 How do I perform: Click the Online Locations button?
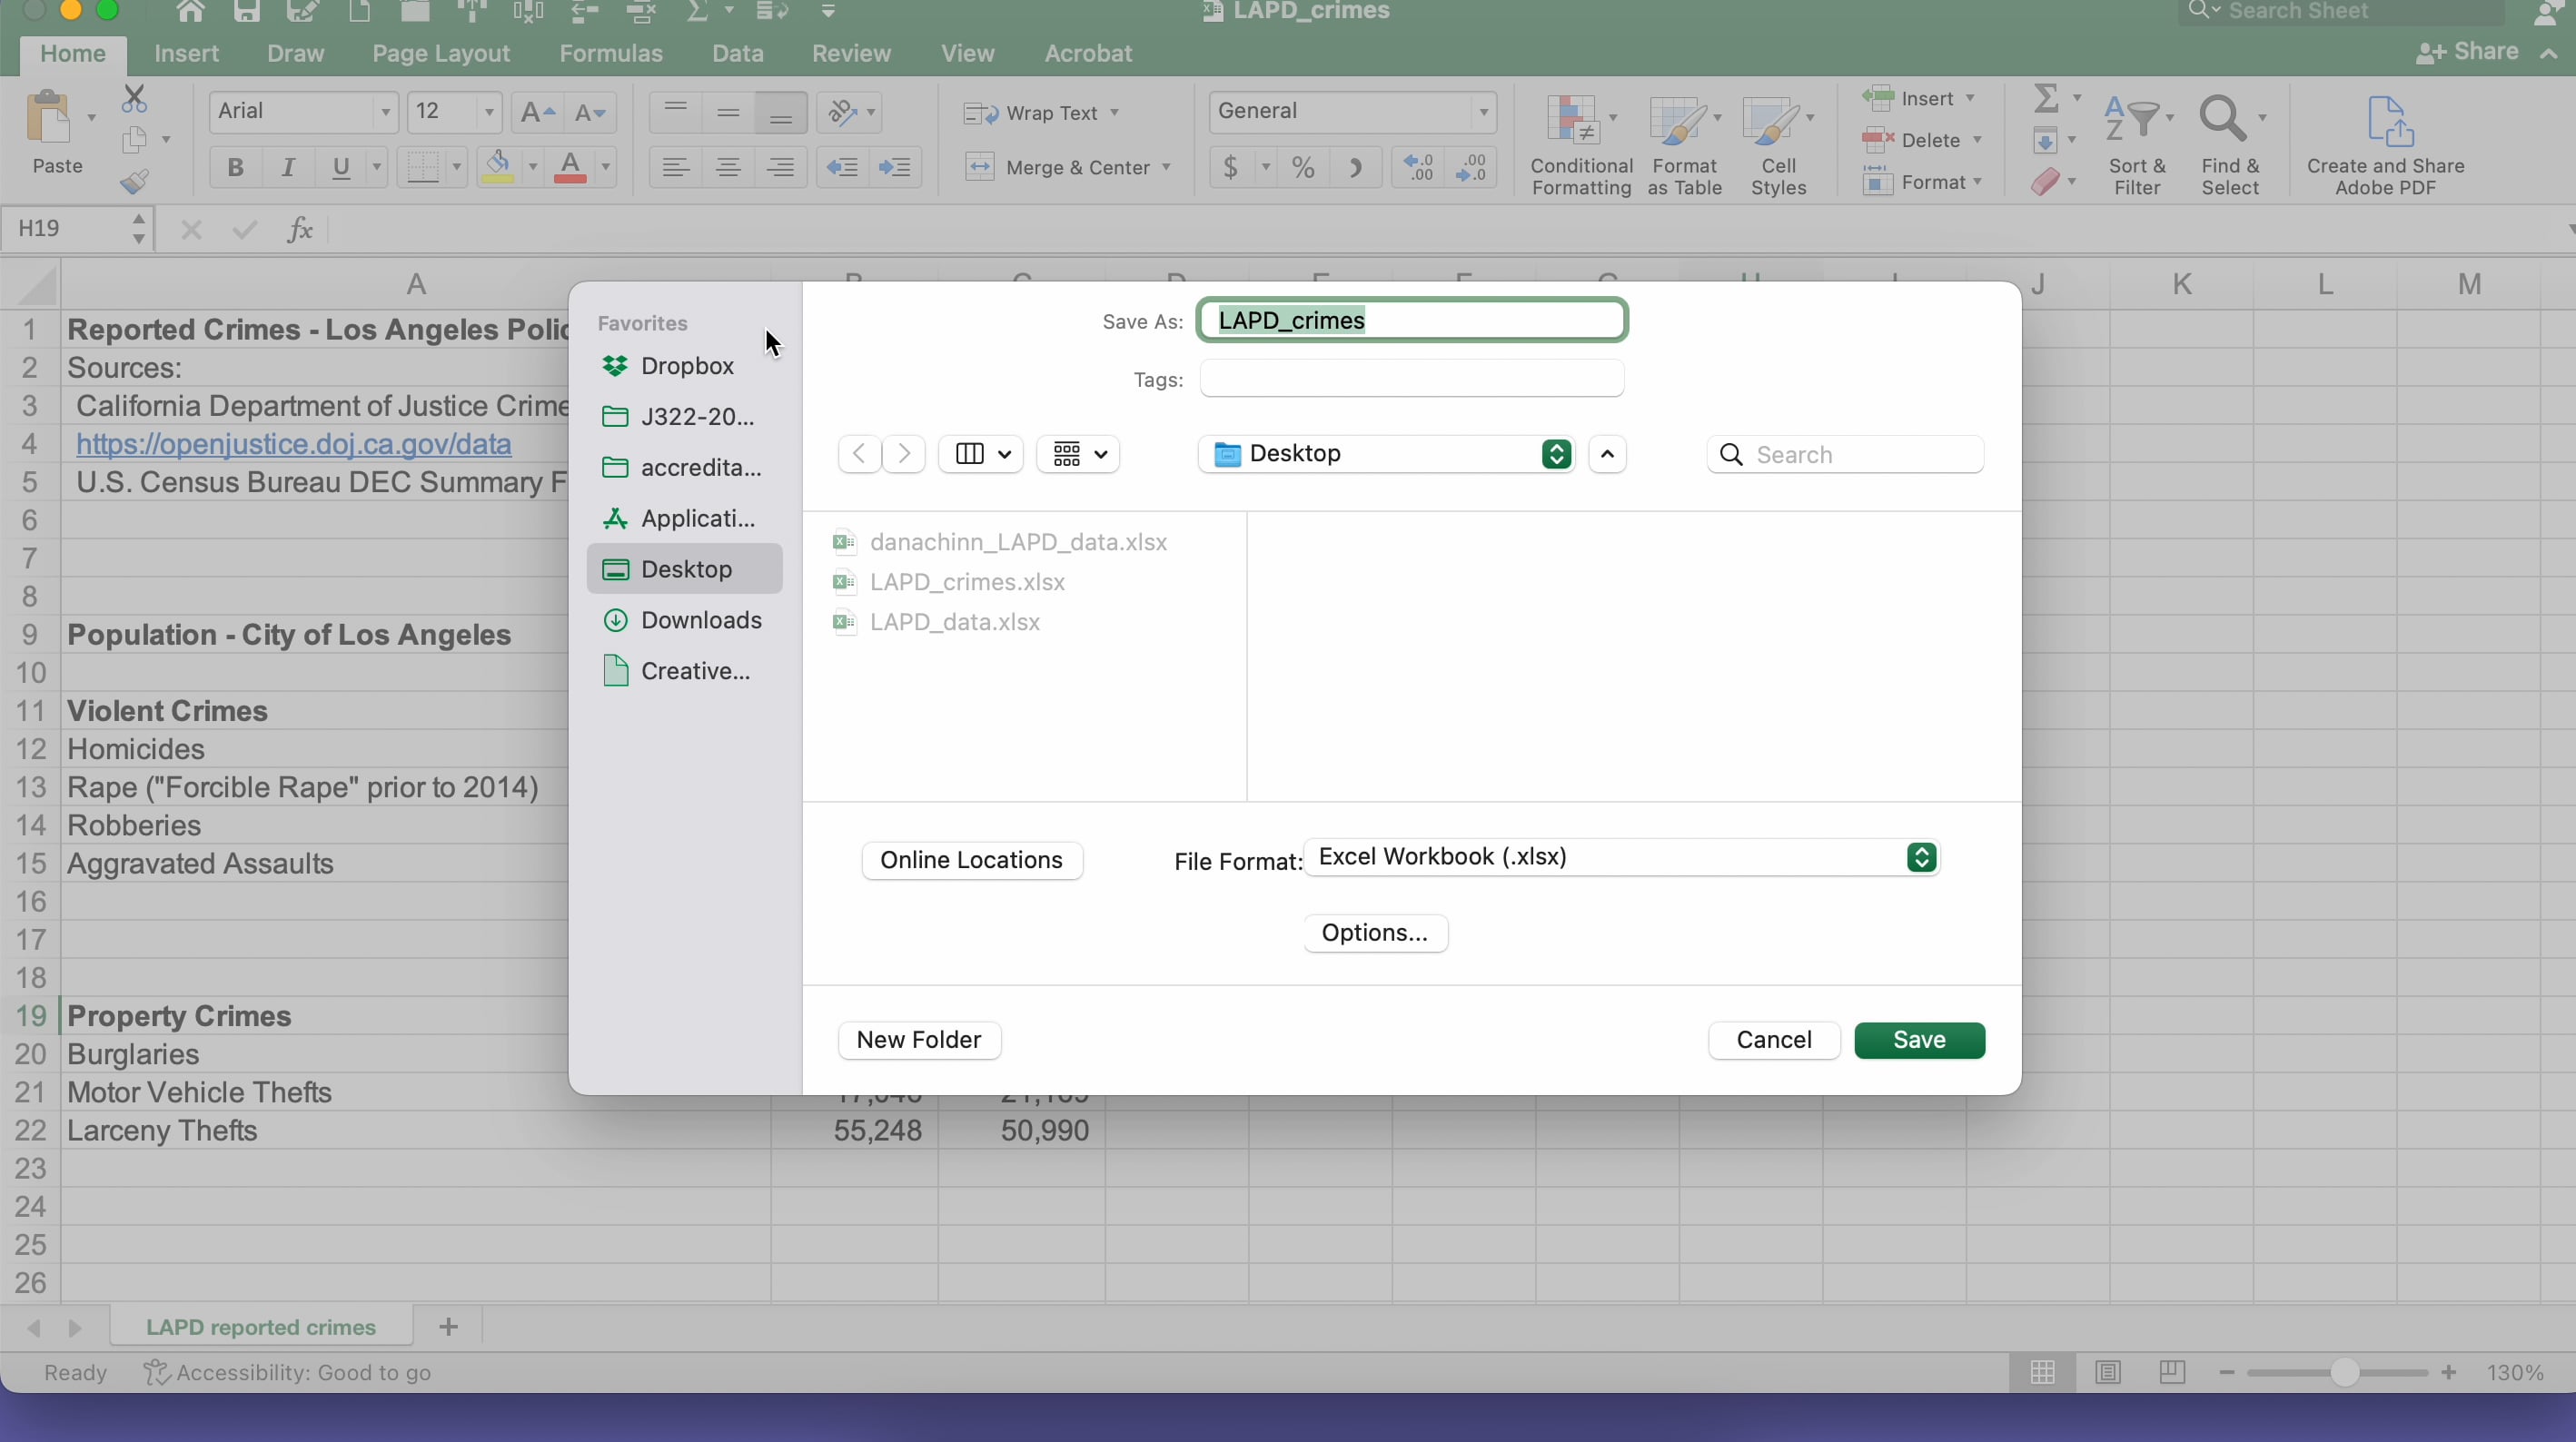click(x=971, y=860)
